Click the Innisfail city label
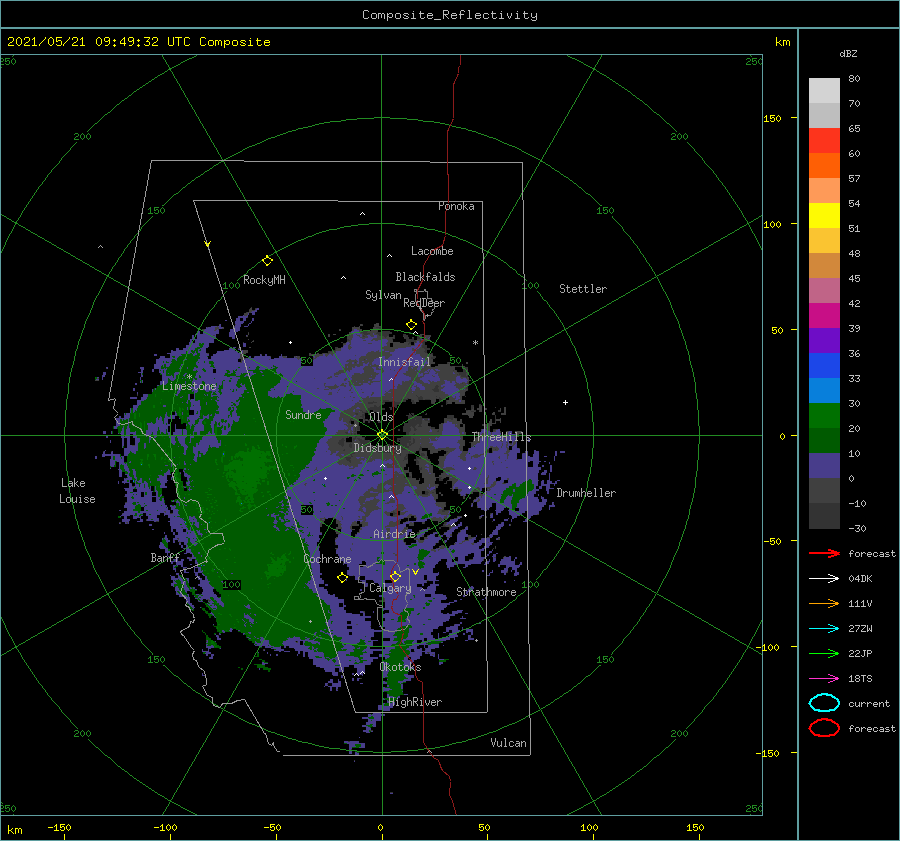 tap(404, 362)
